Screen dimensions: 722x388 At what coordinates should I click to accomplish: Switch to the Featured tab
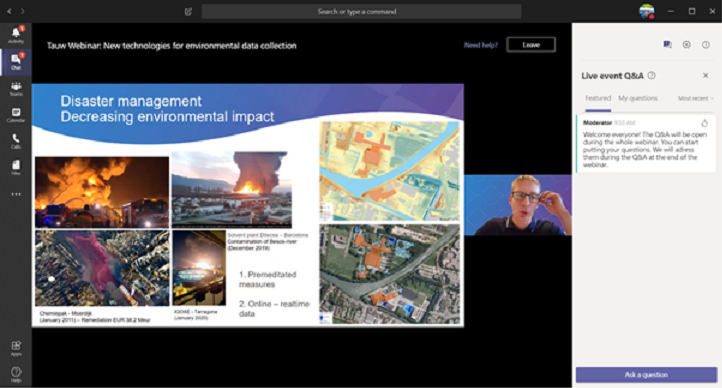598,98
